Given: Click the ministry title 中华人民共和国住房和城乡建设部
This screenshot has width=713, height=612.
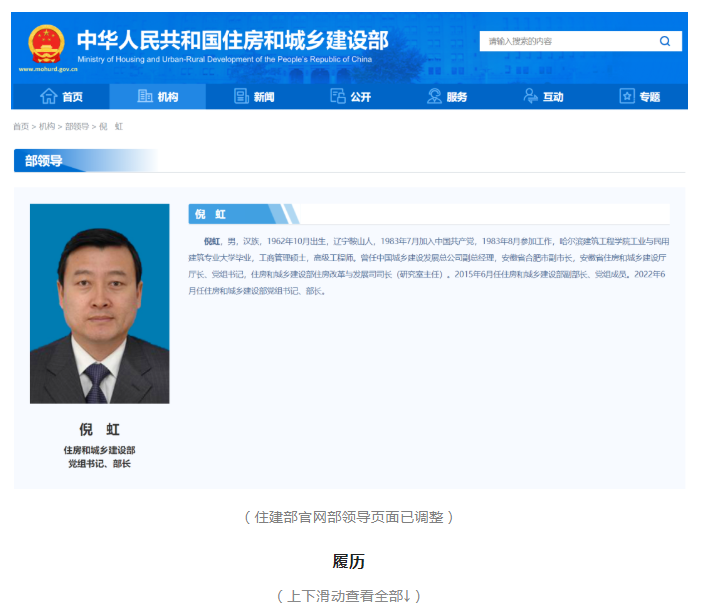Looking at the screenshot, I should 232,40.
